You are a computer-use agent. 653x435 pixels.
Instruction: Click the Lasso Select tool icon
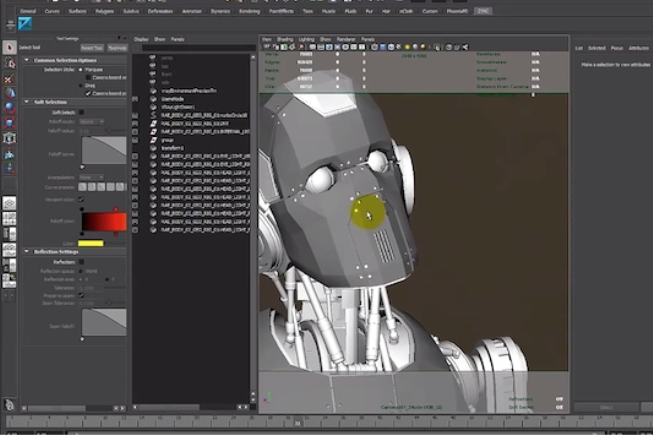pos(9,62)
